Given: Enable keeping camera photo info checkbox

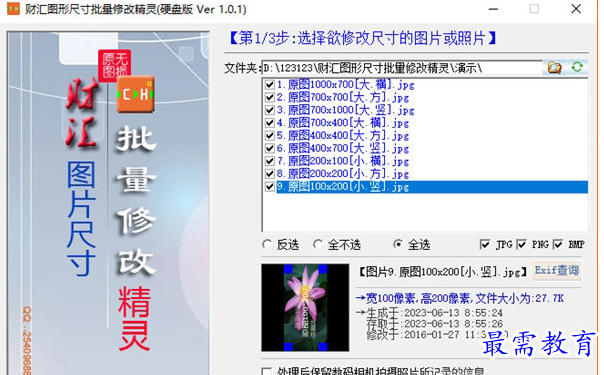Looking at the screenshot, I should pos(266,372).
